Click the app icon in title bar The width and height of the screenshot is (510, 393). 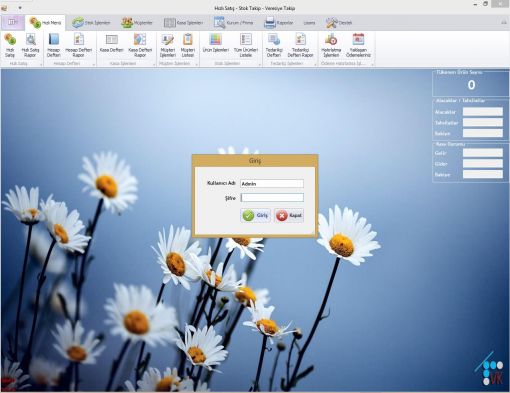click(4, 7)
